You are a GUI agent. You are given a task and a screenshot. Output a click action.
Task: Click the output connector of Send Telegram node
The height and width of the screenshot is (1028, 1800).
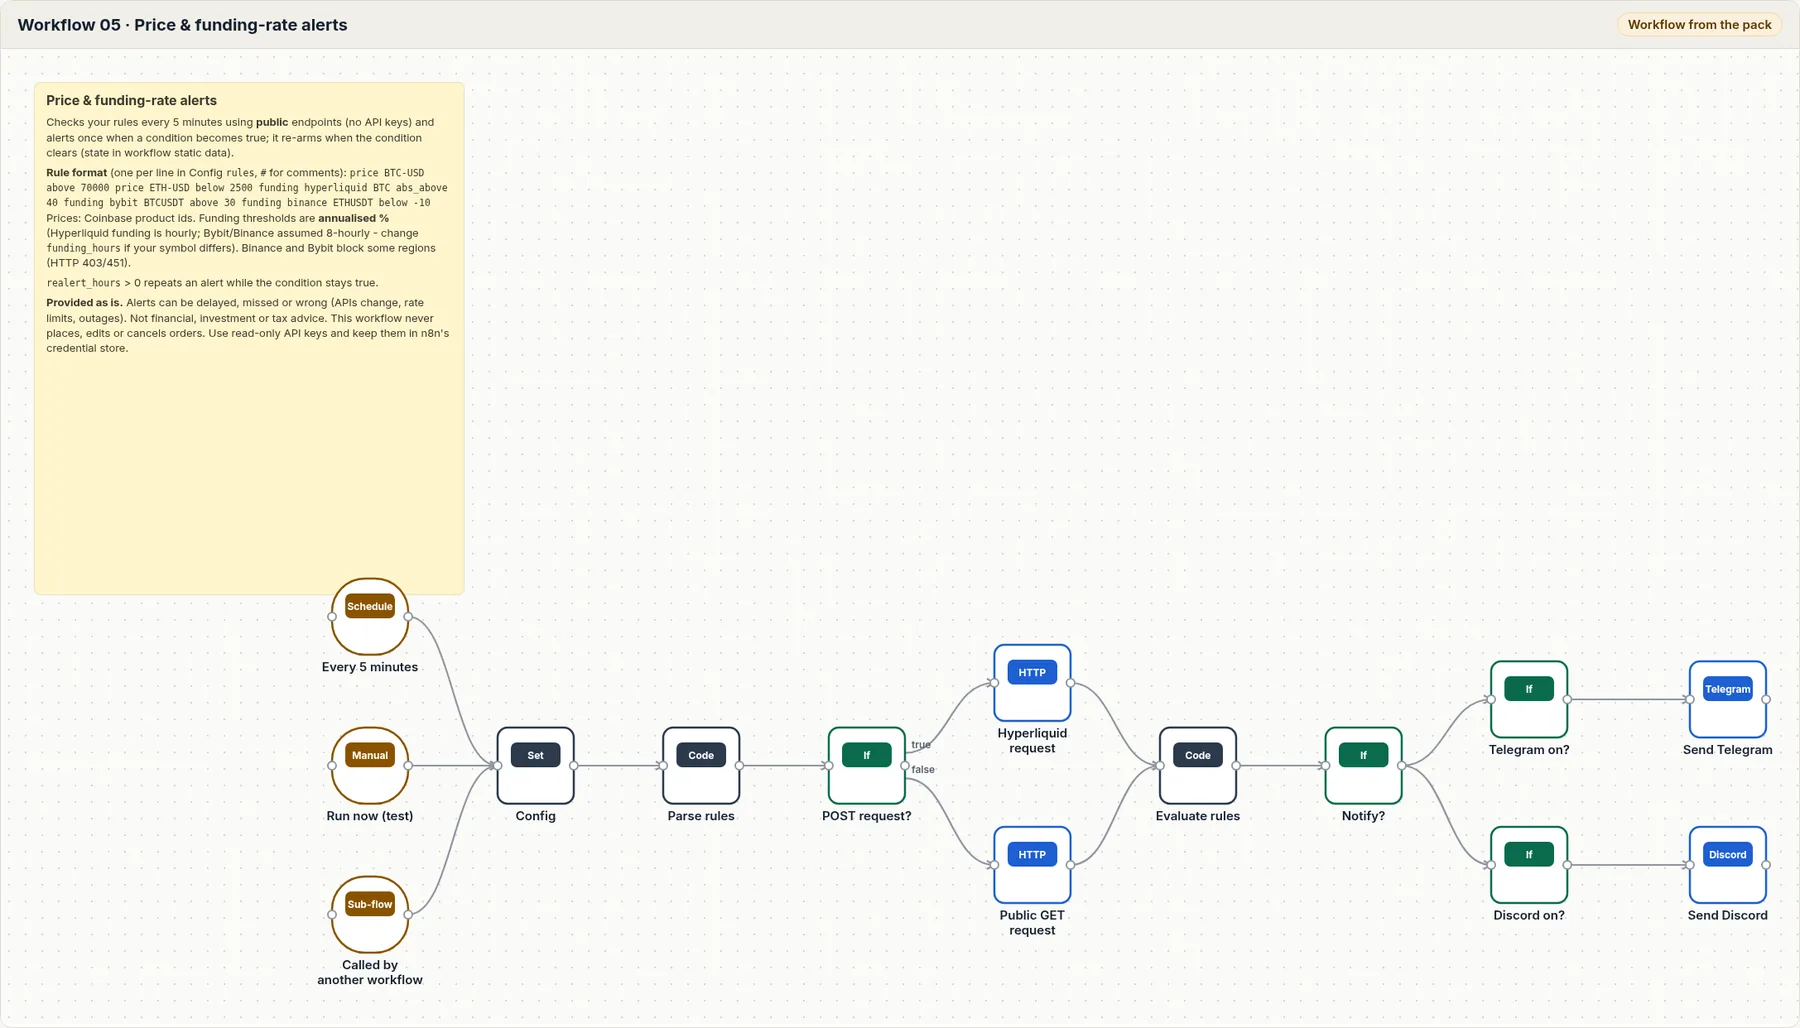click(1766, 700)
